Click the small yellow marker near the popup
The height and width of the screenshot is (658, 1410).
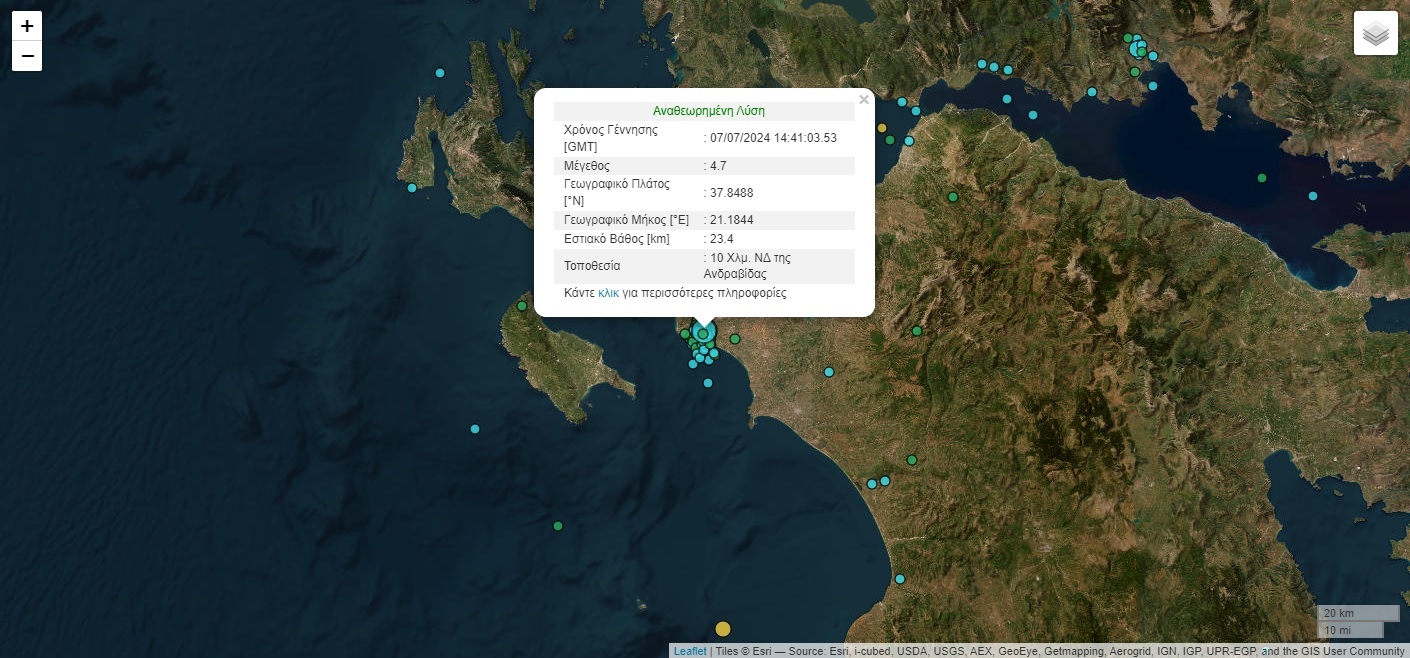(x=881, y=128)
